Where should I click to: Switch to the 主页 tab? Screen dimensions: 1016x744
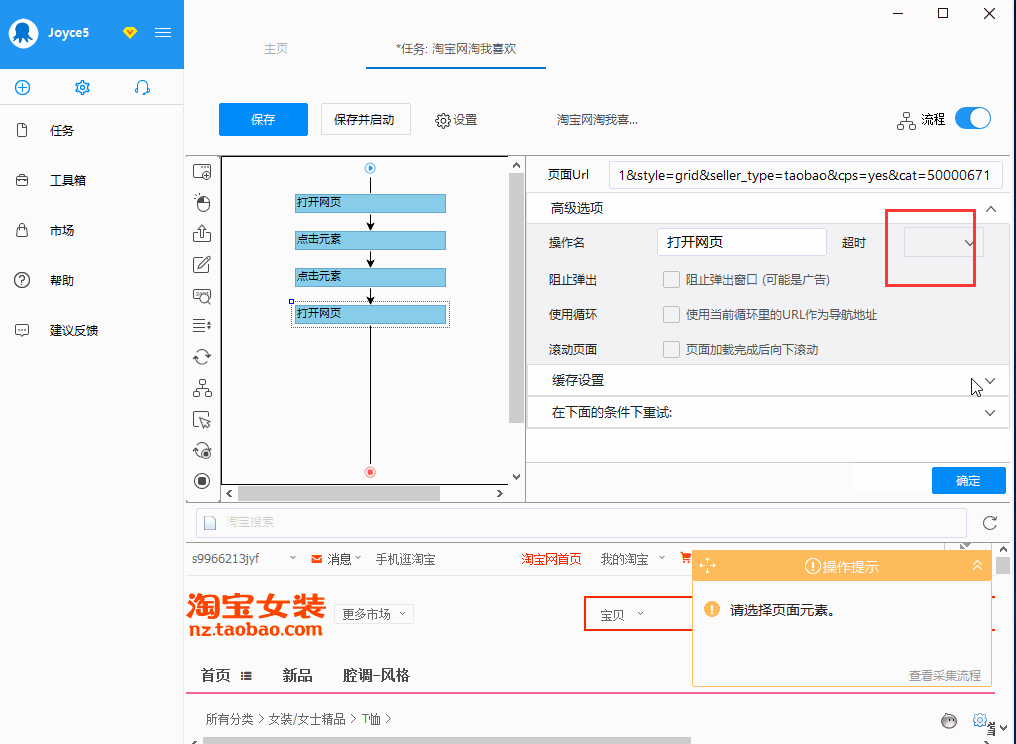coord(276,49)
